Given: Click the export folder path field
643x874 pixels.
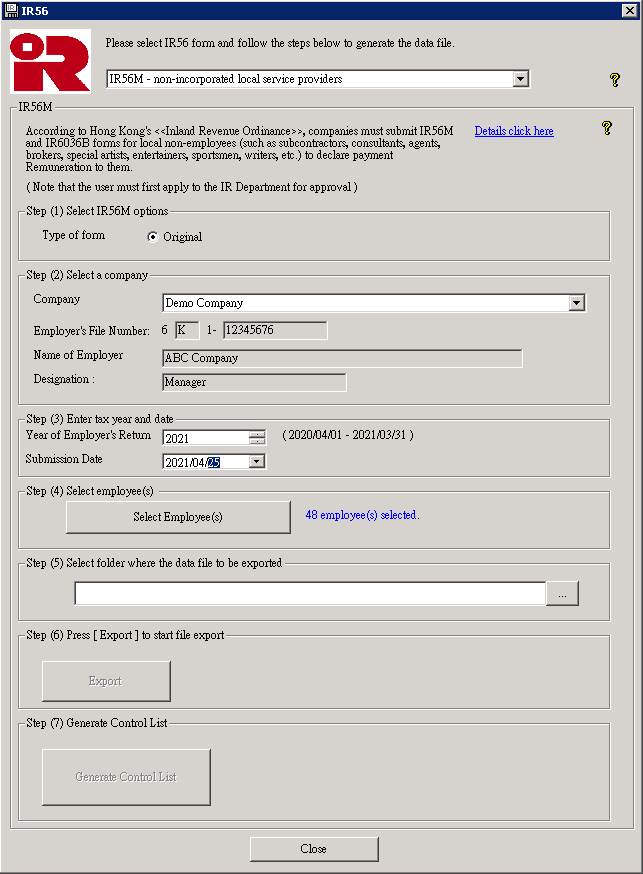Looking at the screenshot, I should point(310,594).
